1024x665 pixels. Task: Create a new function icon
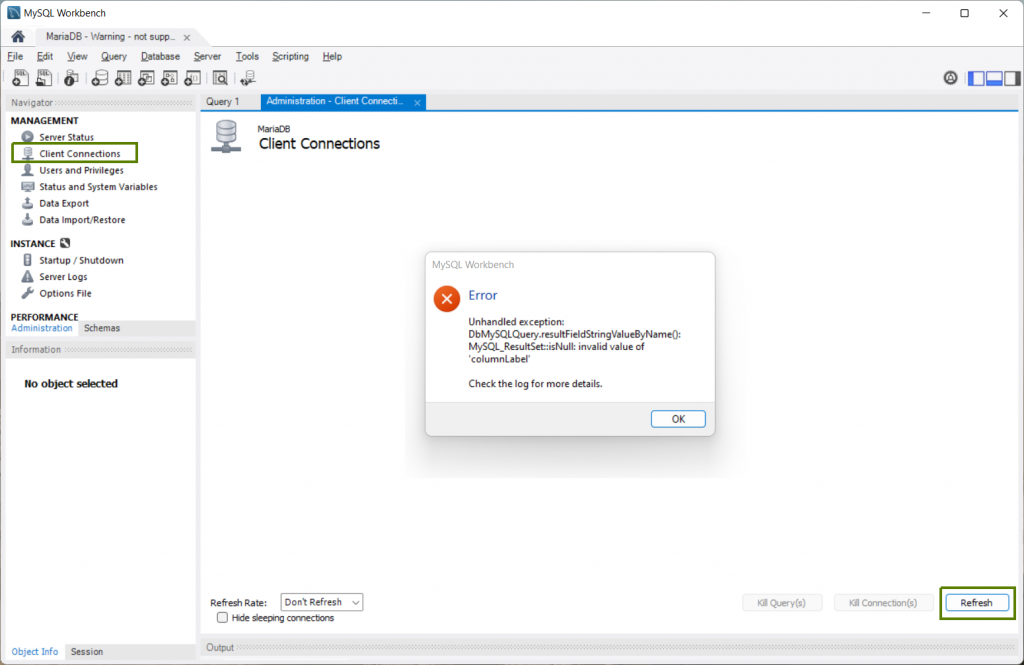coord(193,78)
